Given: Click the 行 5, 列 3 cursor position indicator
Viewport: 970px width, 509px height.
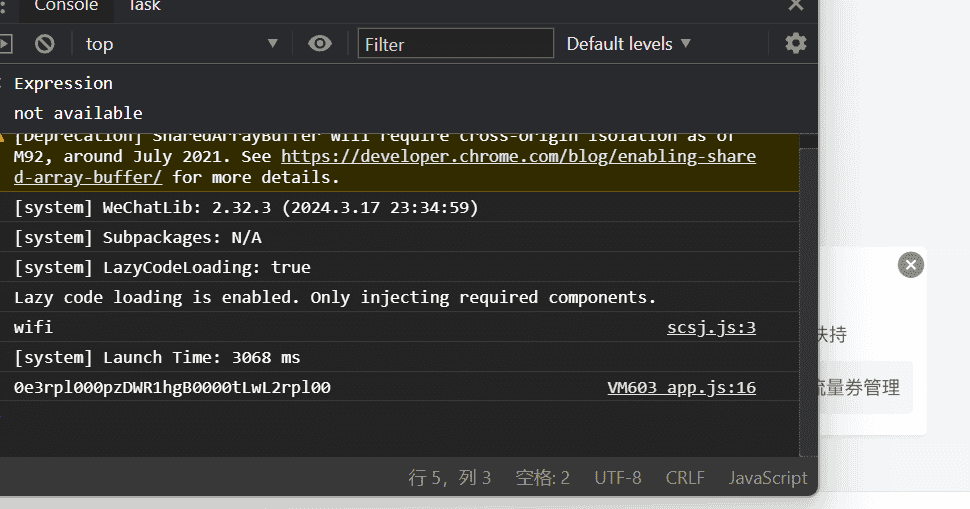Looking at the screenshot, I should point(449,477).
